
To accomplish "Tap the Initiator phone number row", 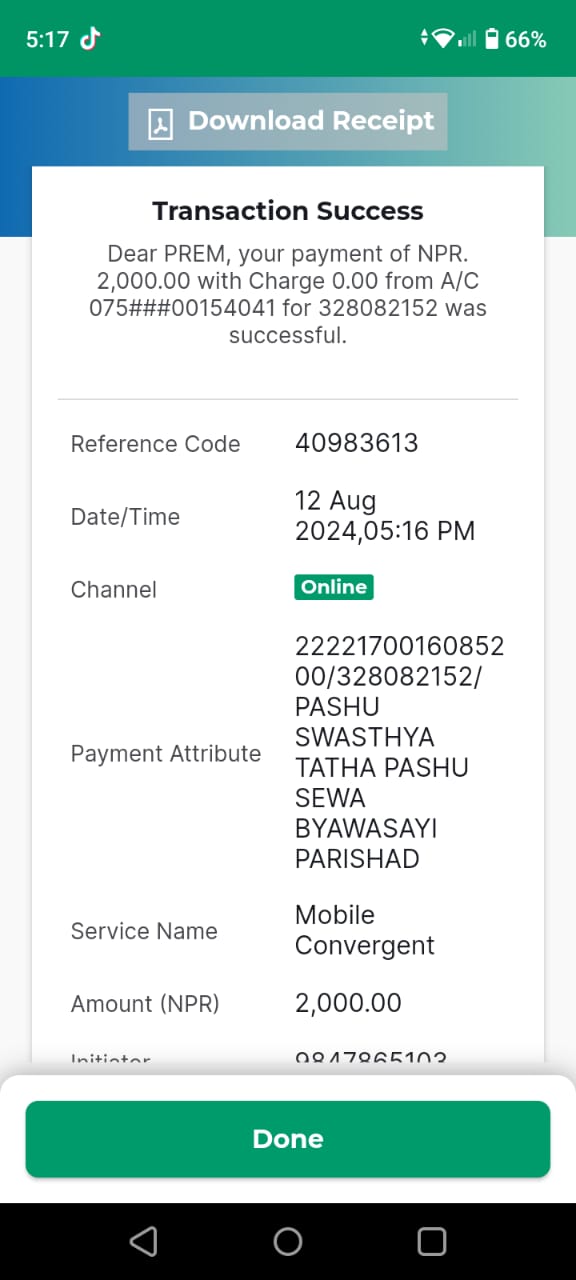I will pyautogui.click(x=288, y=1056).
